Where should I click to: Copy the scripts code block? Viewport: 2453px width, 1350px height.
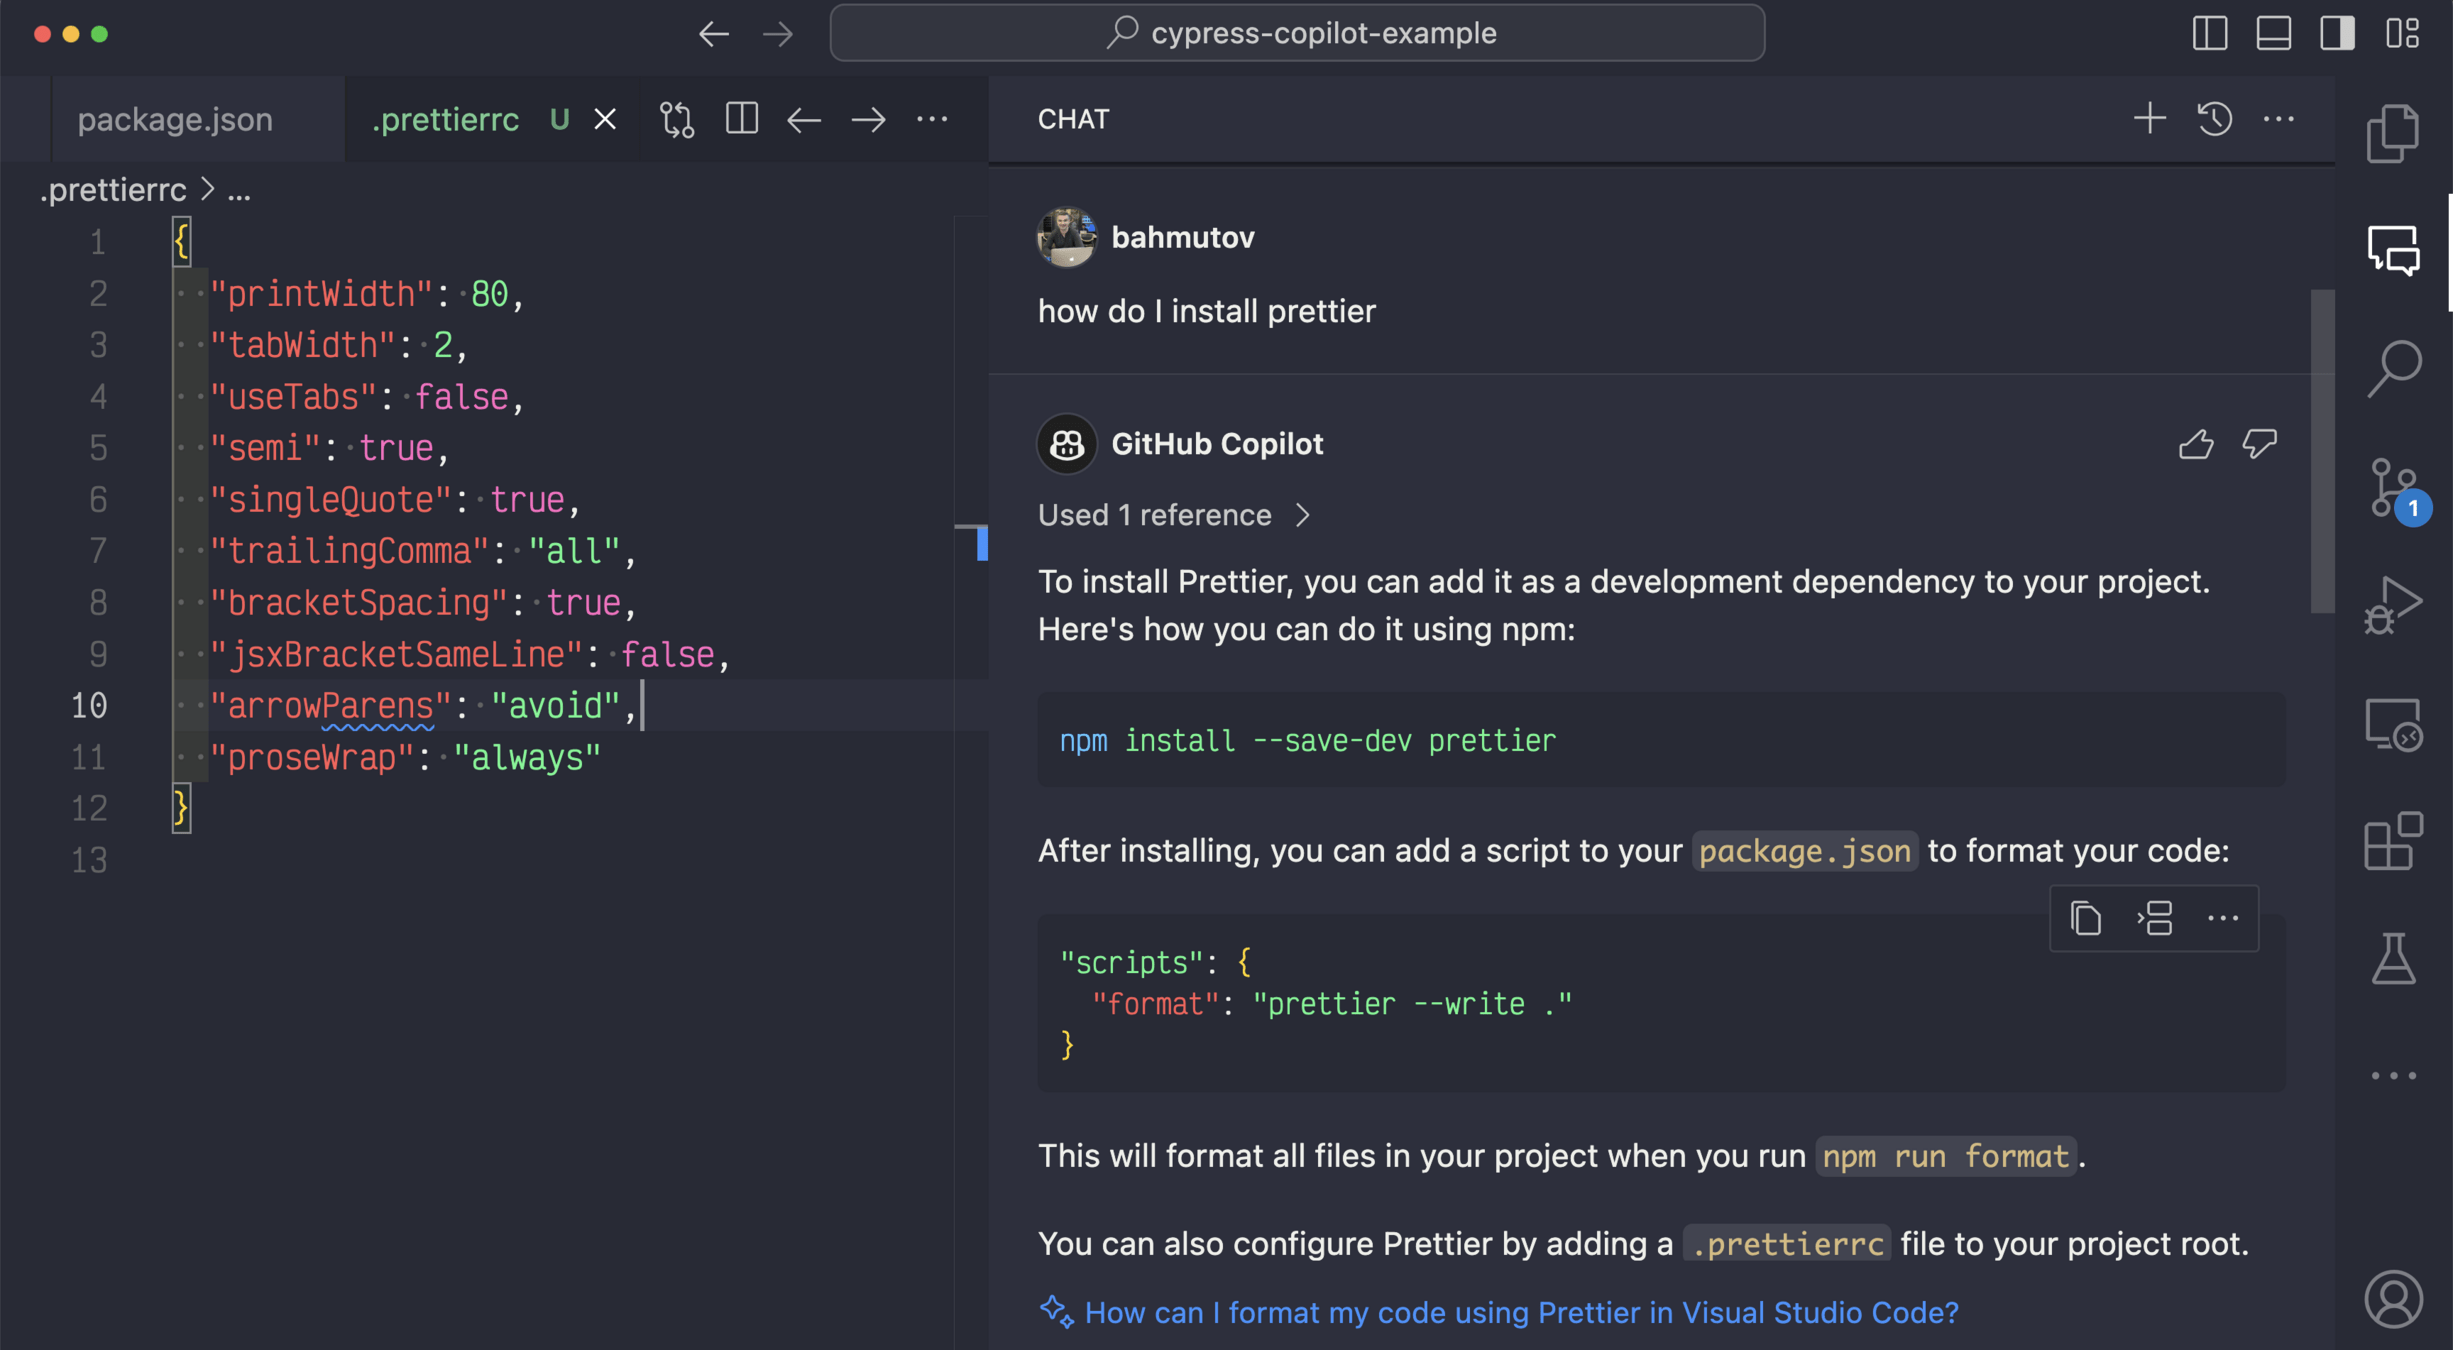2085,918
